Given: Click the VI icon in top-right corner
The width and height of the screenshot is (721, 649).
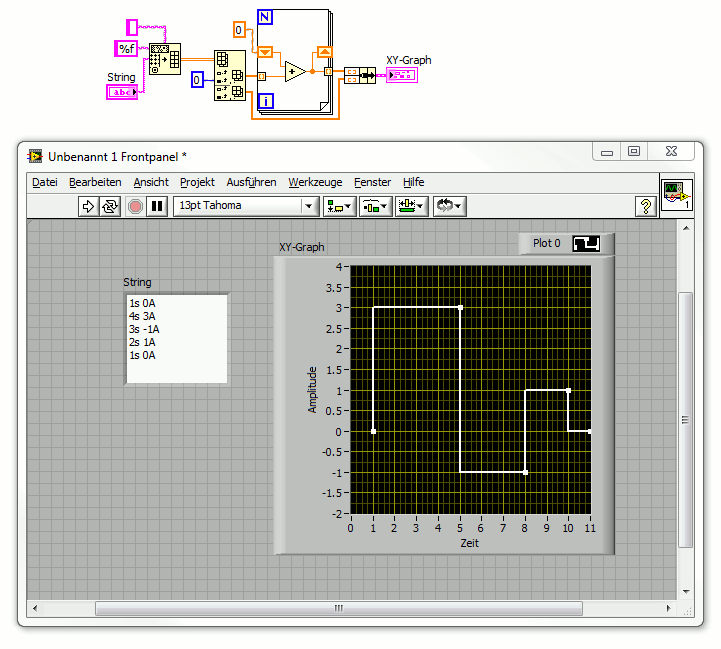Looking at the screenshot, I should [676, 194].
